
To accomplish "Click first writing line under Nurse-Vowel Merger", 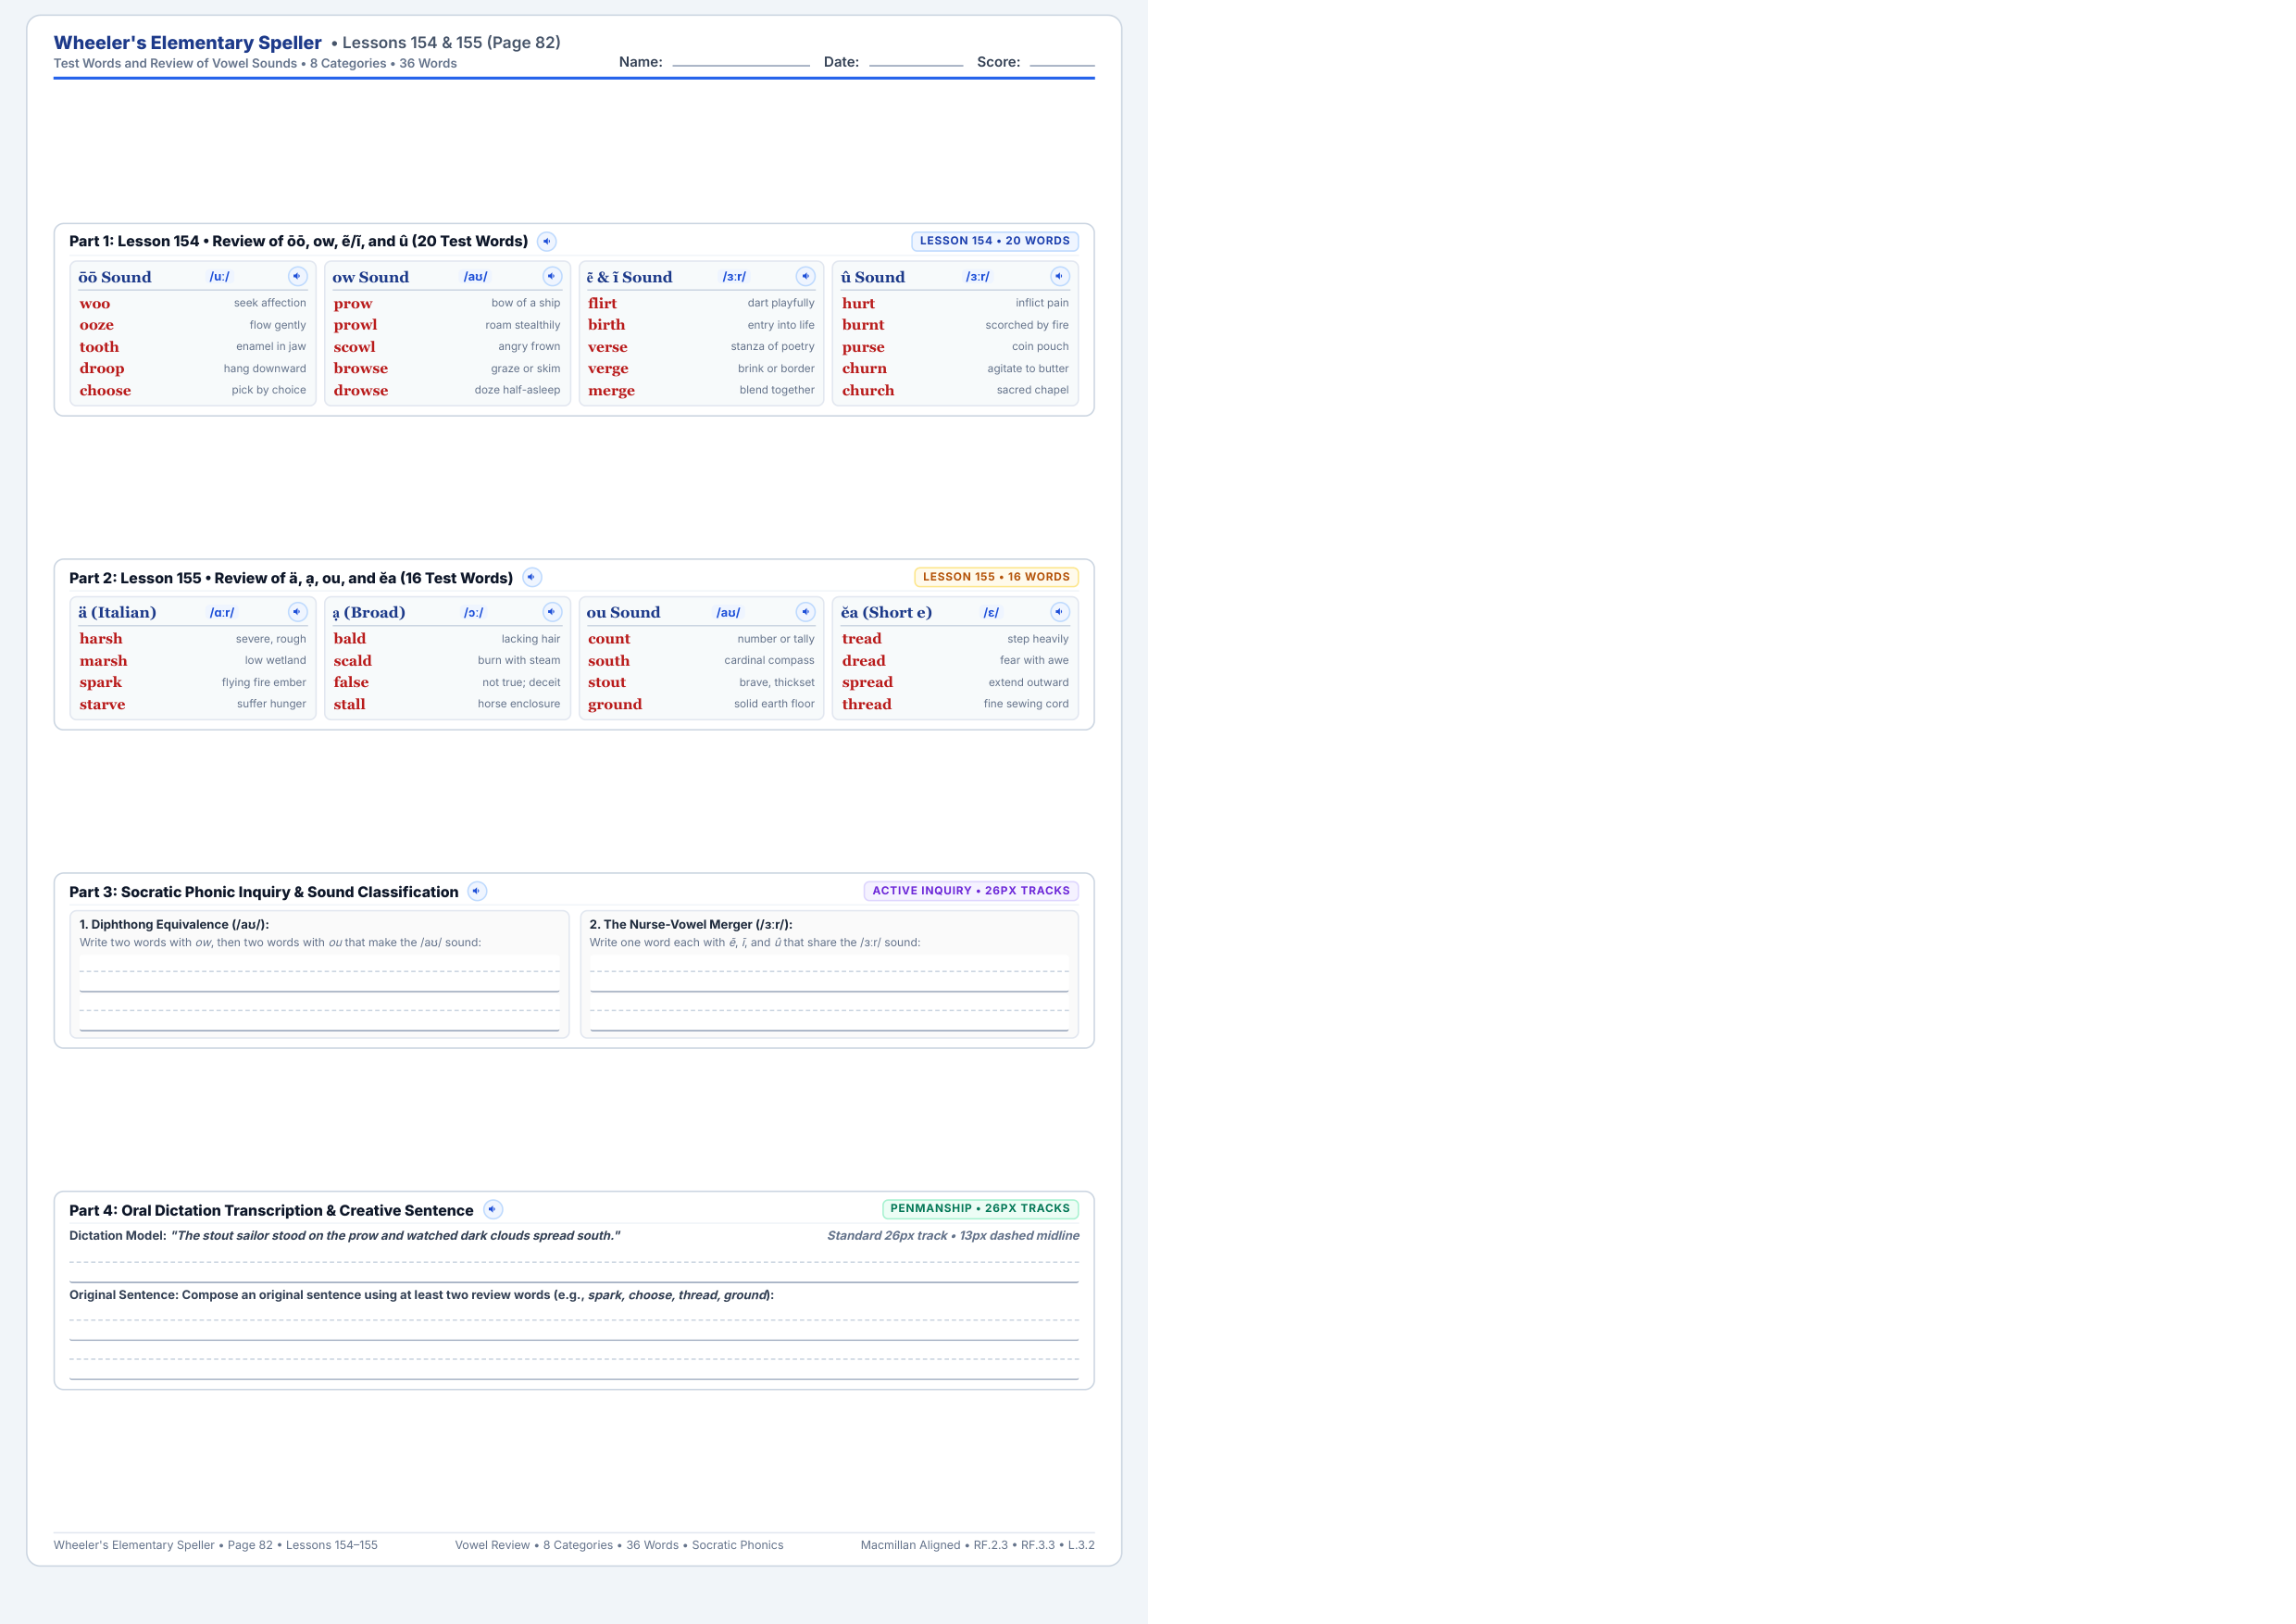I will (829, 973).
